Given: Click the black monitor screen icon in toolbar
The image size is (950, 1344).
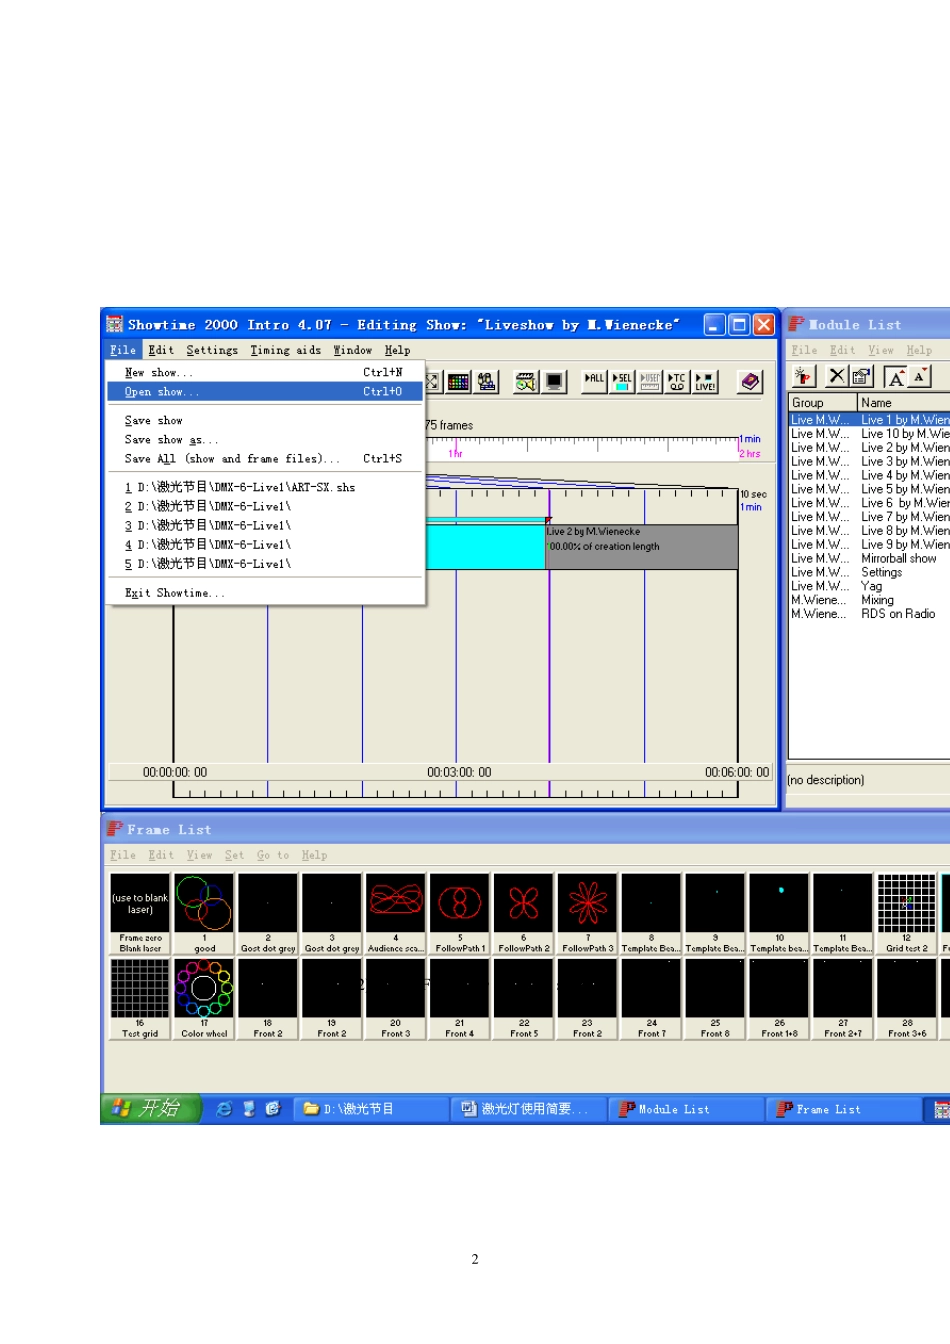Looking at the screenshot, I should (x=554, y=381).
